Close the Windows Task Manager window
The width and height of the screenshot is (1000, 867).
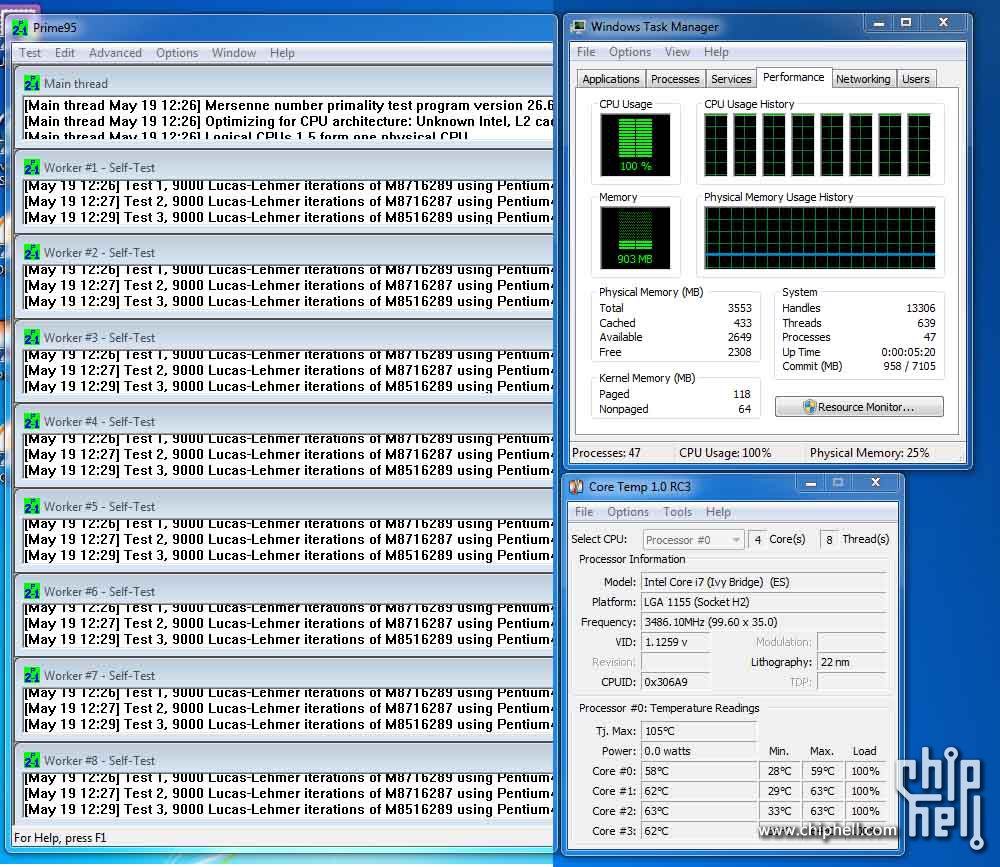click(x=943, y=23)
